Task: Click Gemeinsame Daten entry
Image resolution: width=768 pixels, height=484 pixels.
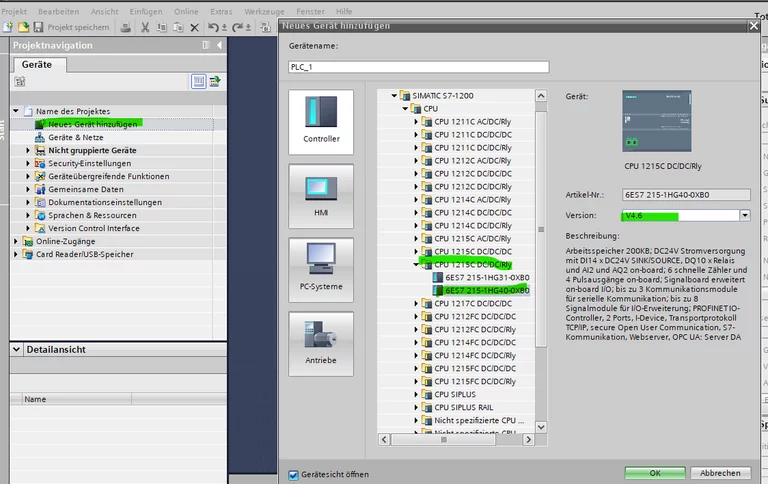Action: (86, 190)
